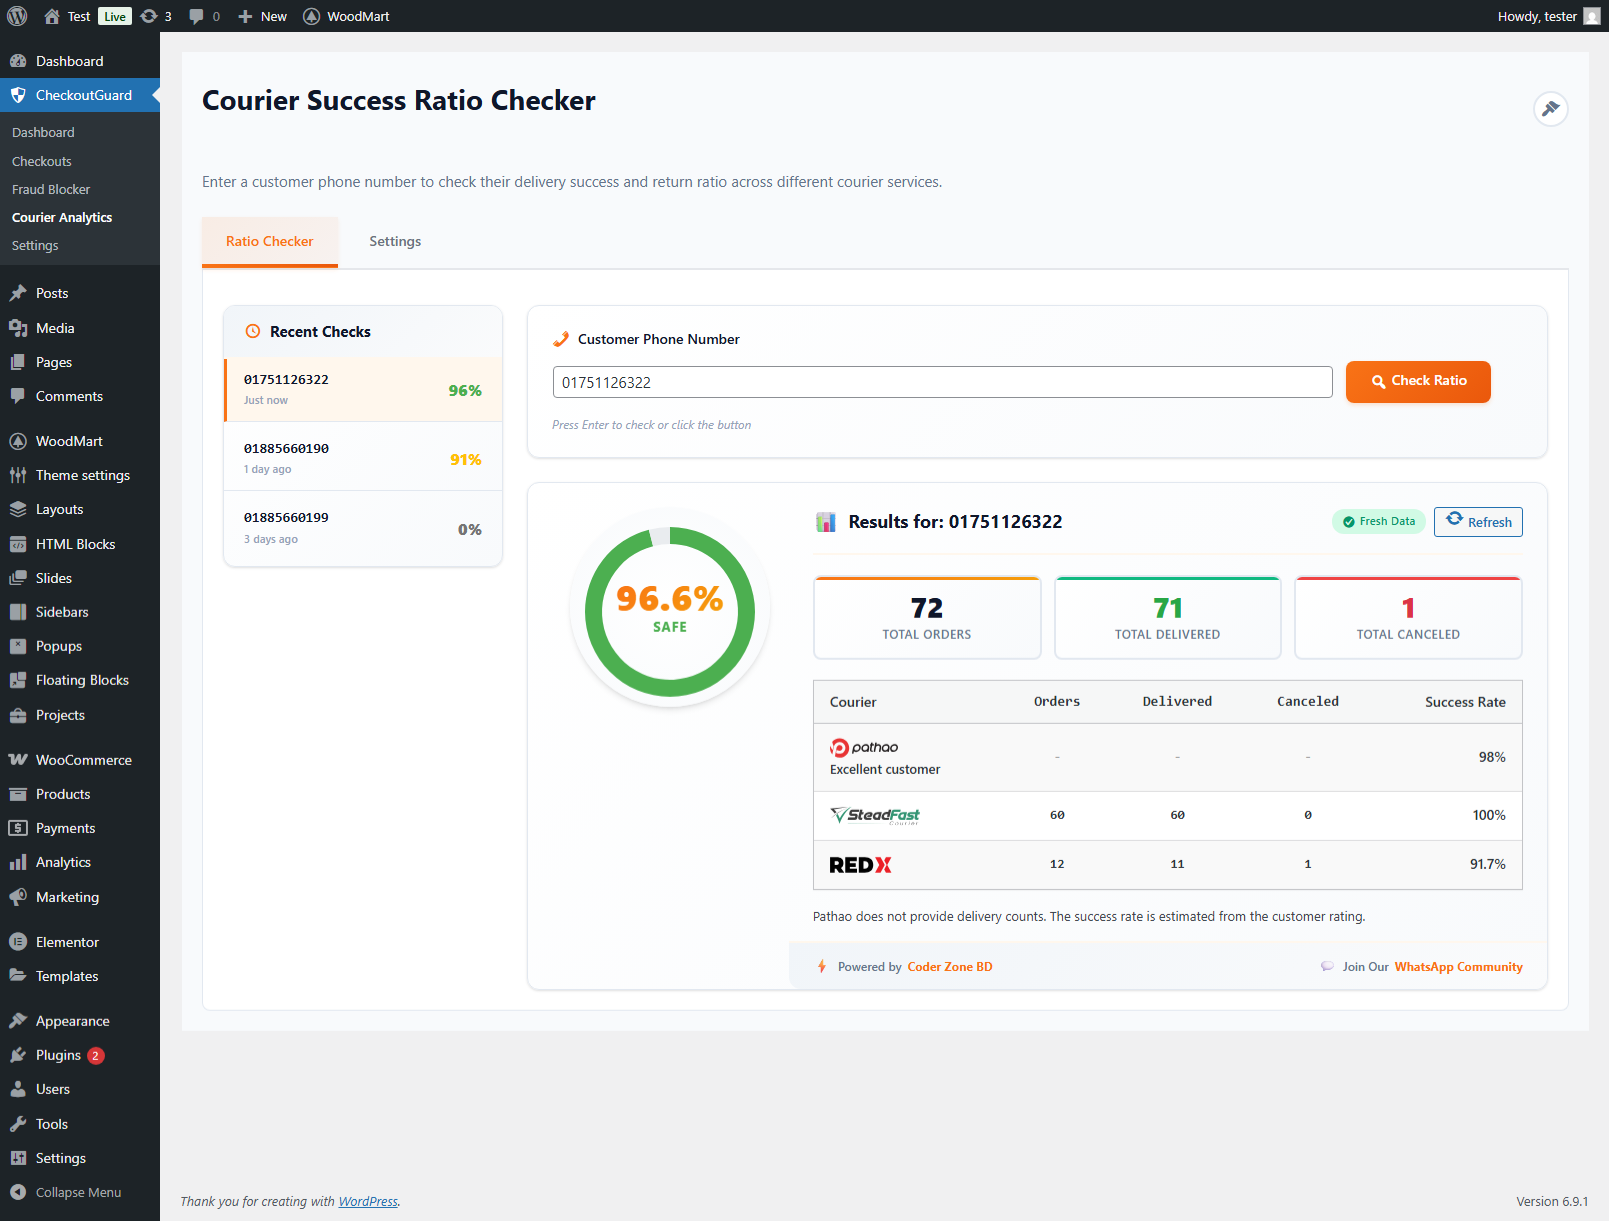Open the WordPress logo menu
The width and height of the screenshot is (1609, 1221).
(x=17, y=16)
